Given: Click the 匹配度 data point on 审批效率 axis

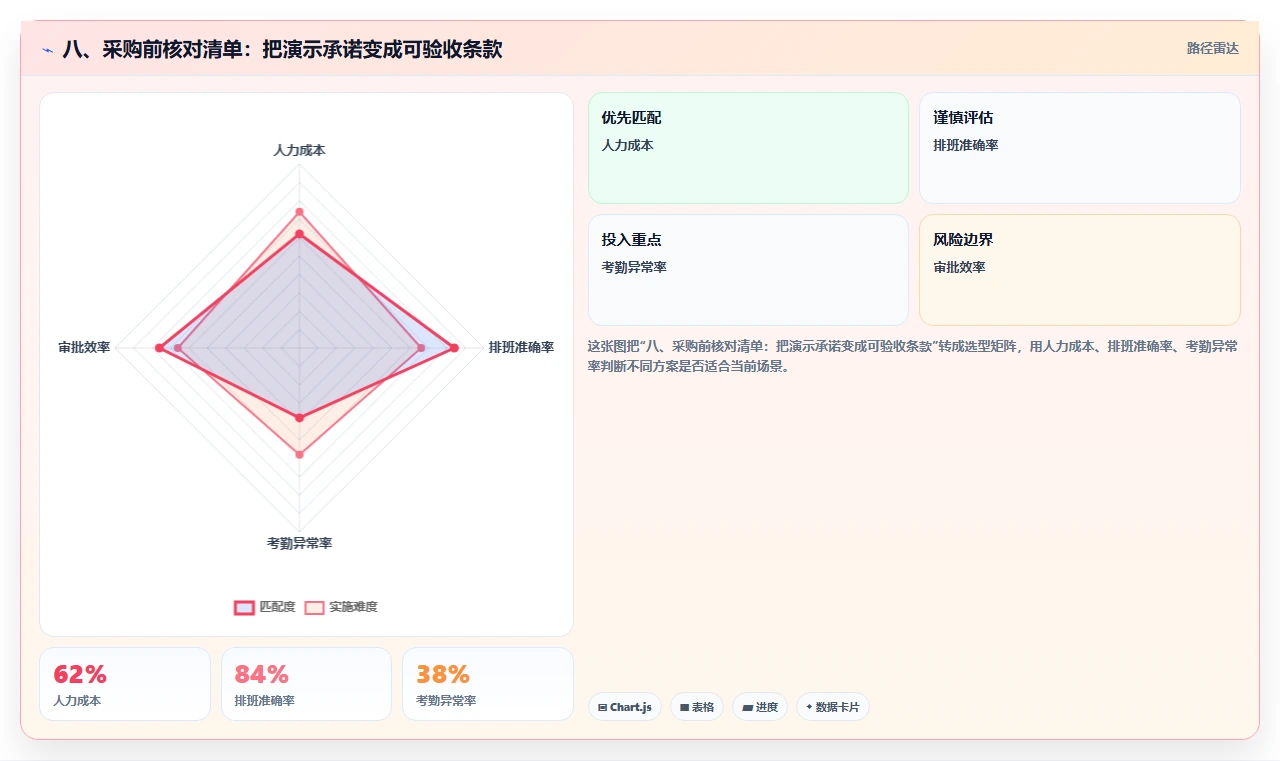Looking at the screenshot, I should pos(158,348).
